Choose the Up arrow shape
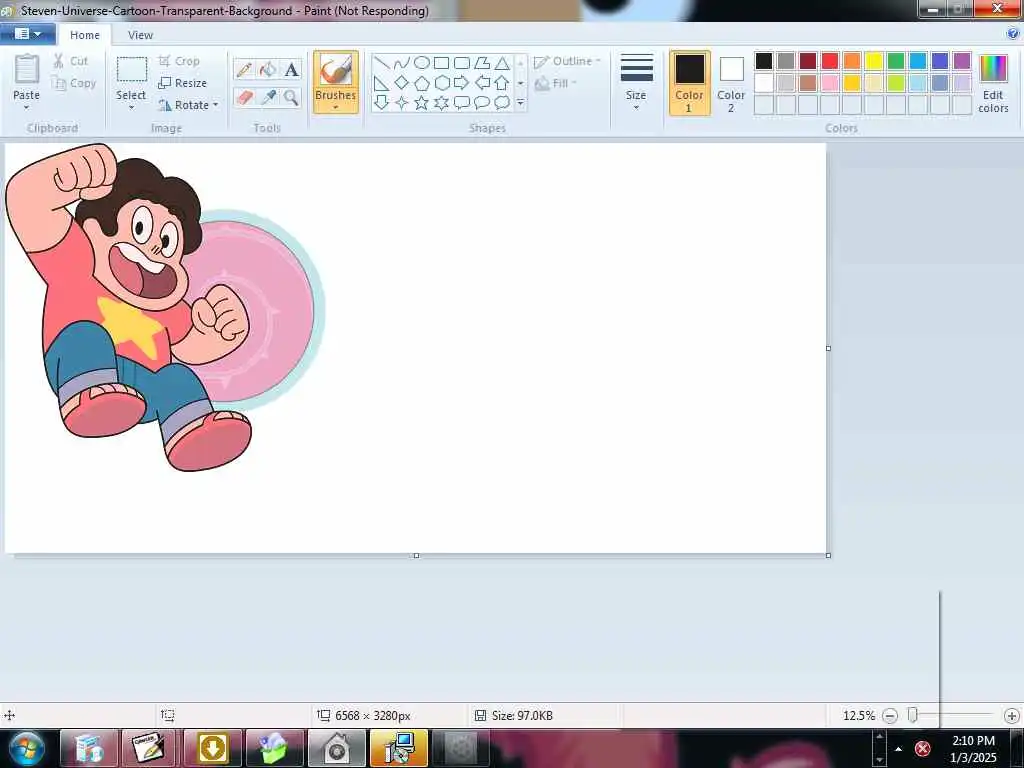This screenshot has height=768, width=1024. tap(502, 83)
